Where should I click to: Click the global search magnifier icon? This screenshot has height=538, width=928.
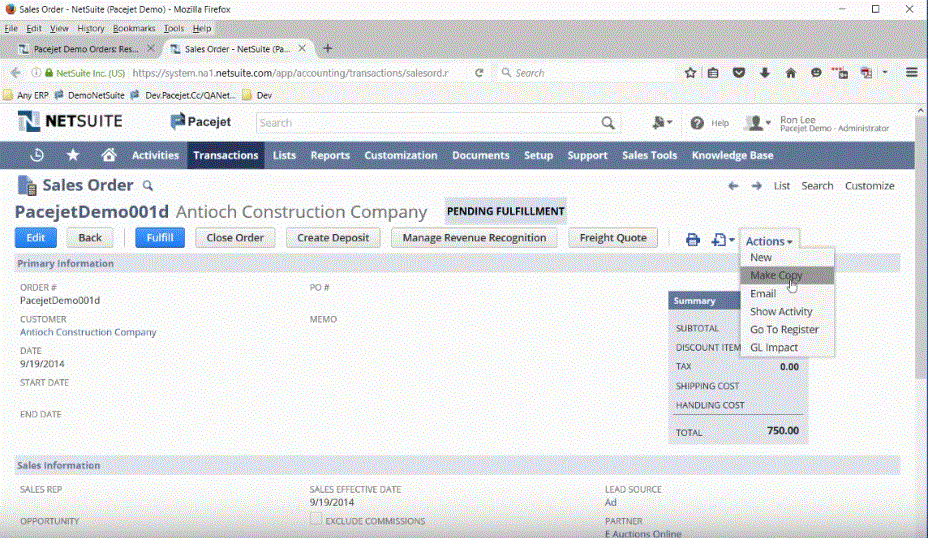[x=608, y=123]
